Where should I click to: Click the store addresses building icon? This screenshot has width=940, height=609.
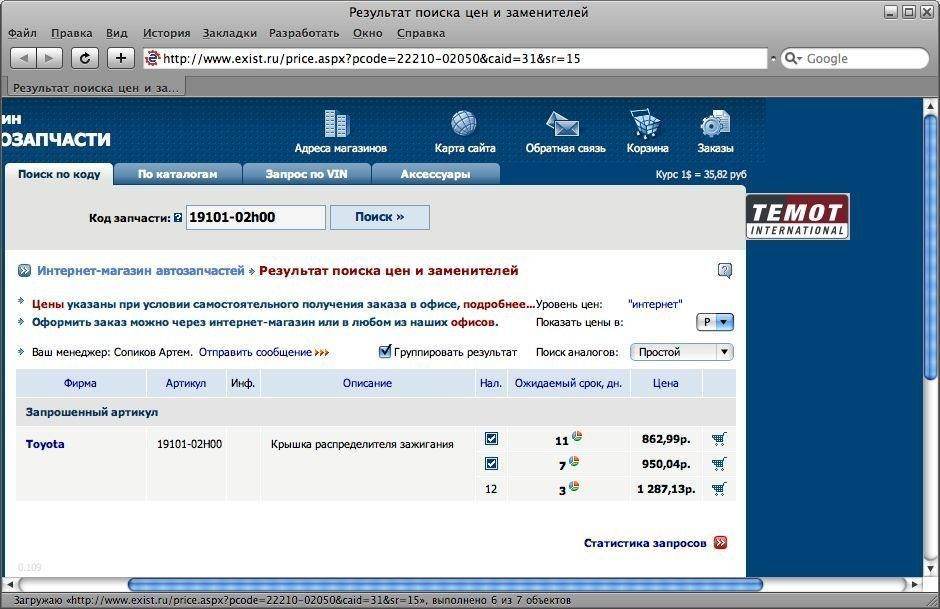pos(337,125)
